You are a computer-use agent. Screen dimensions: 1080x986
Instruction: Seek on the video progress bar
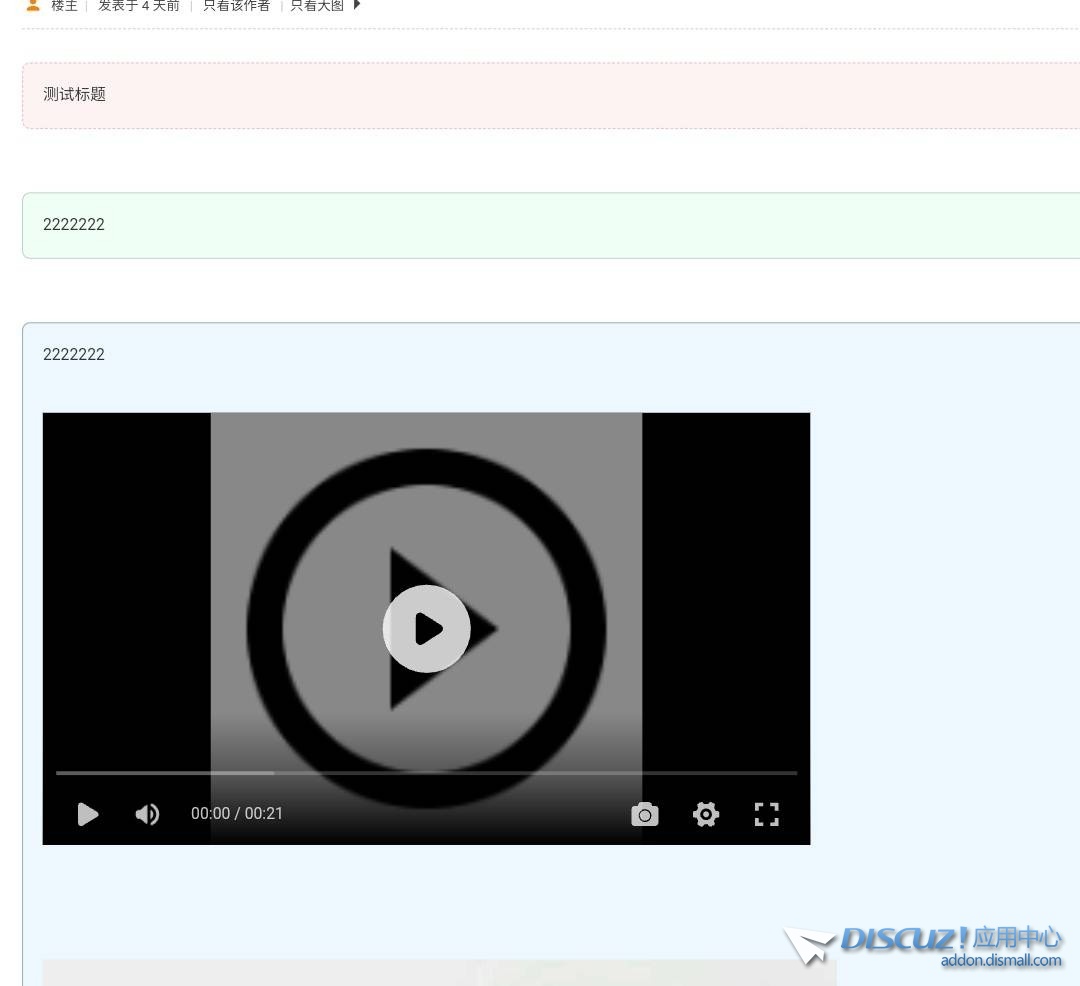pos(426,773)
